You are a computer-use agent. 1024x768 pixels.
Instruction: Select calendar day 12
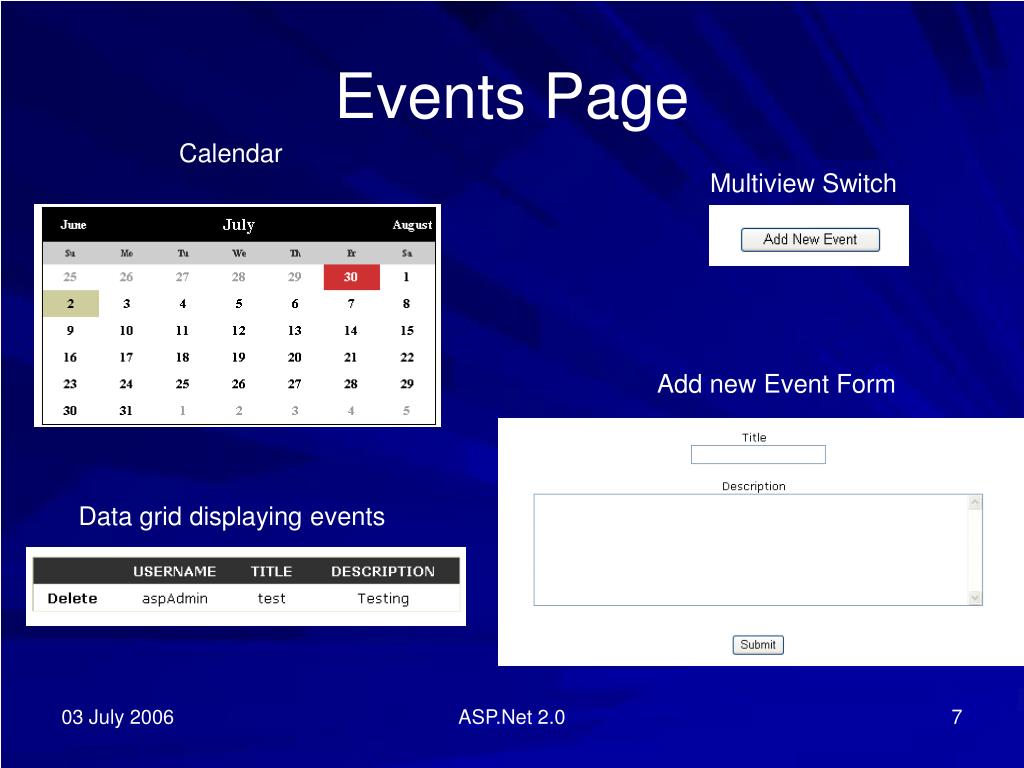point(239,330)
